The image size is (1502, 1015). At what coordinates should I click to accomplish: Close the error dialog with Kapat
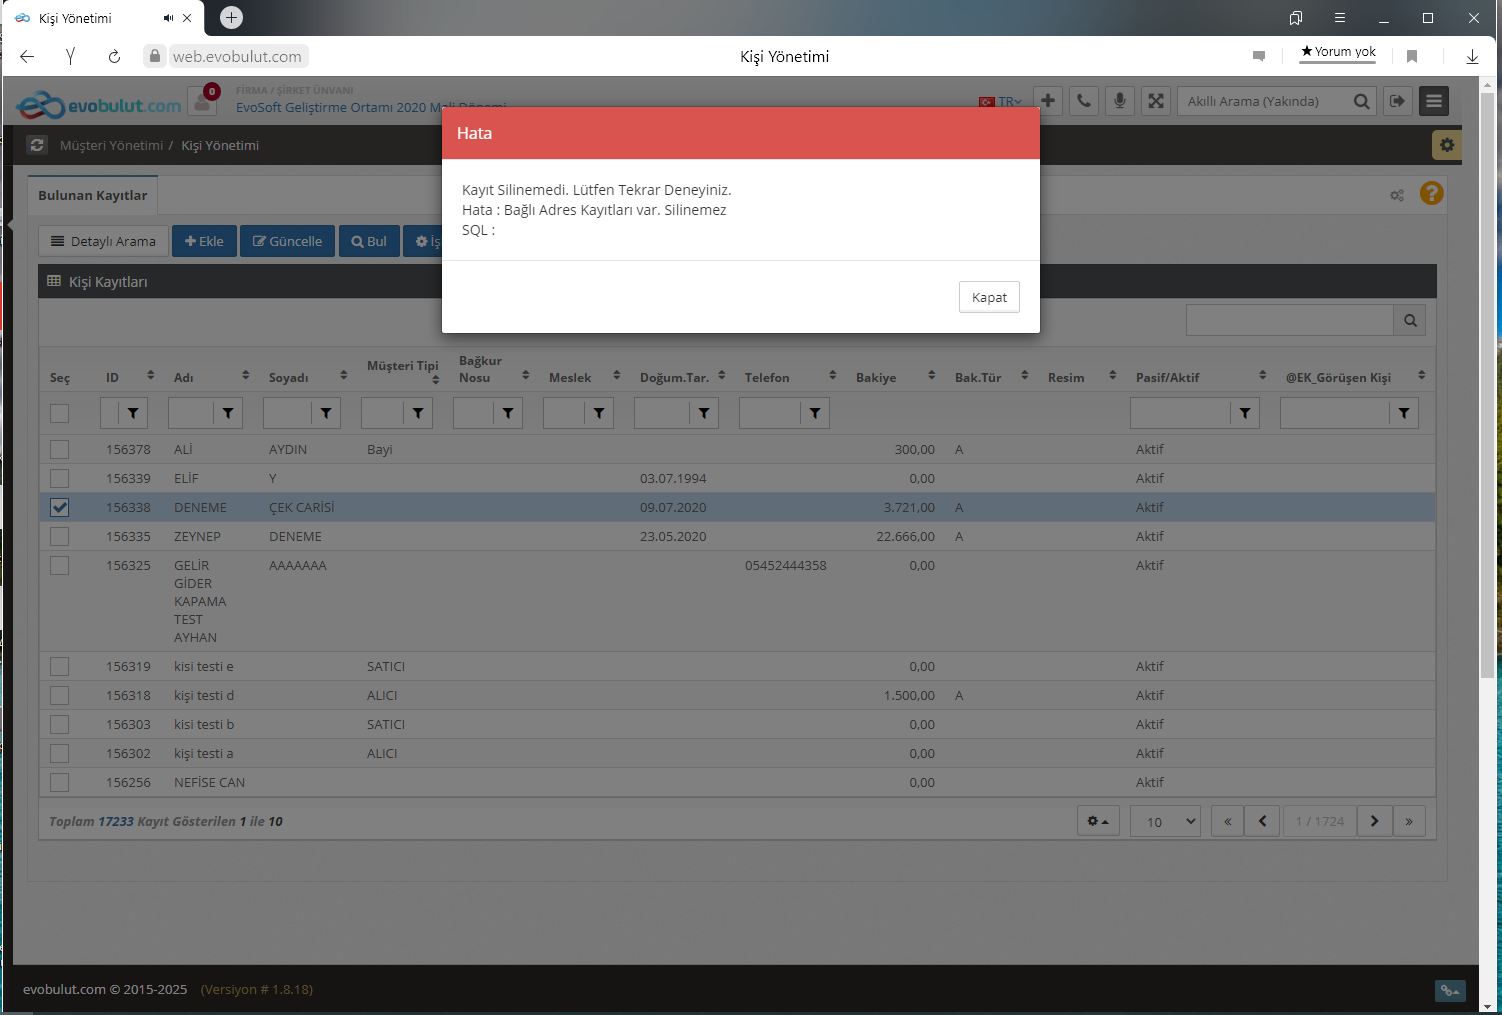click(x=989, y=297)
